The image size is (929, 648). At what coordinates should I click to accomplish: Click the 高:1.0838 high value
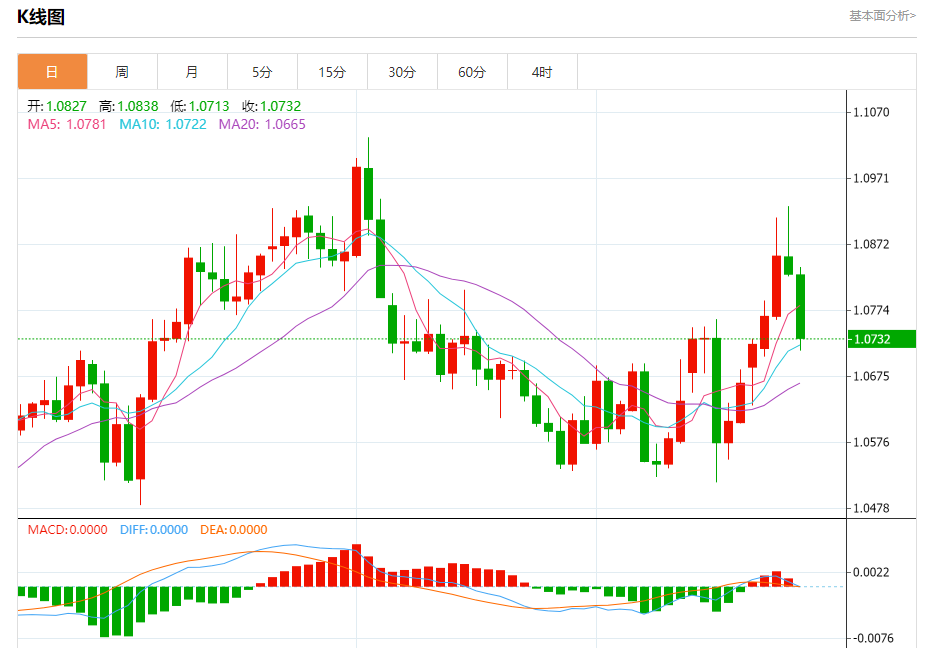tap(129, 106)
